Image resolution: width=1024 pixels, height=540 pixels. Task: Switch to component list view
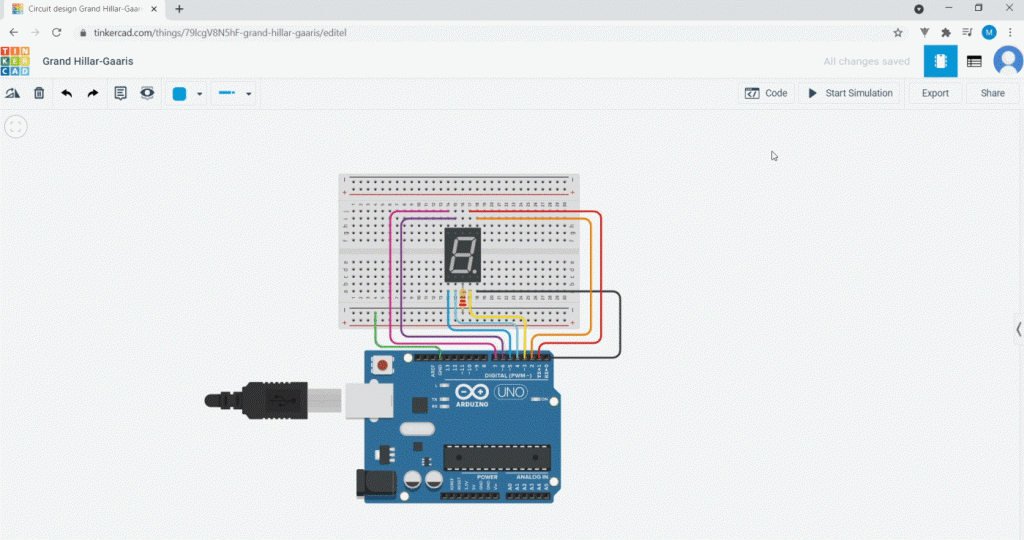(x=974, y=61)
